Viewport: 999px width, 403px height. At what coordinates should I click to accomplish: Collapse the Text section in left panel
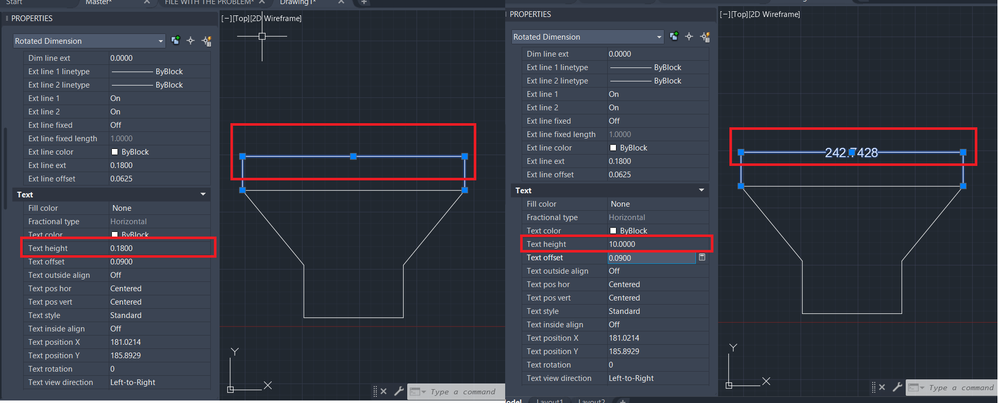pyautogui.click(x=203, y=194)
